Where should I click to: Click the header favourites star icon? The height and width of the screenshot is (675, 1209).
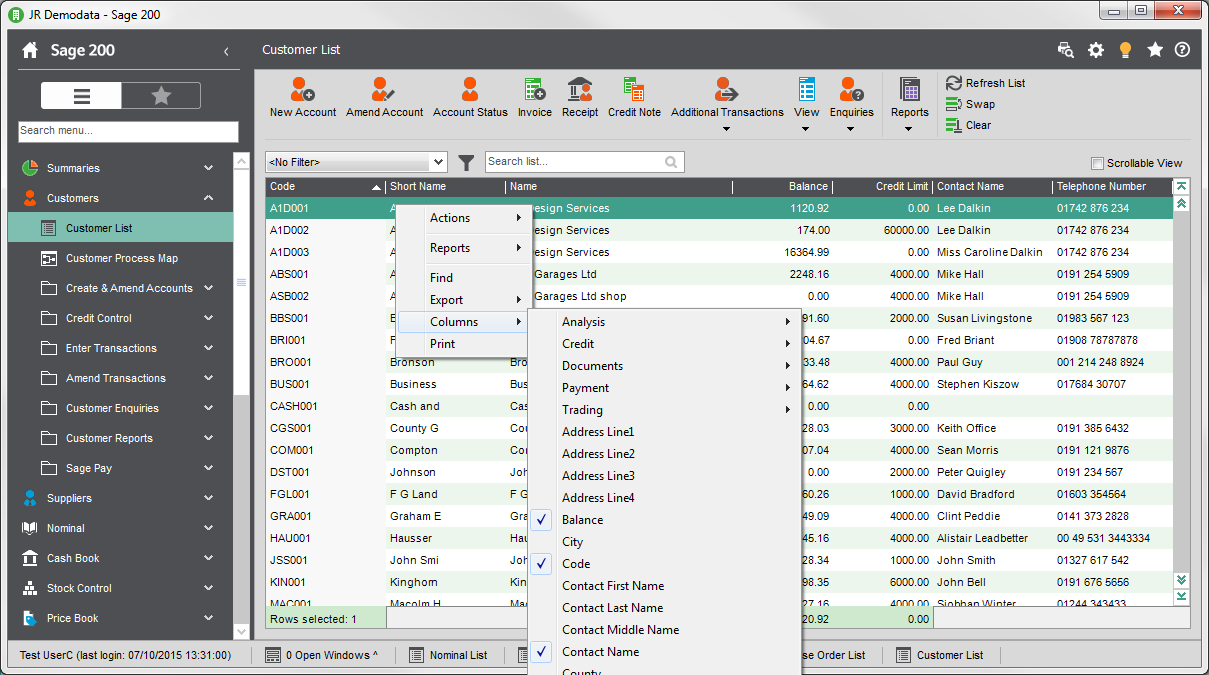click(1155, 50)
